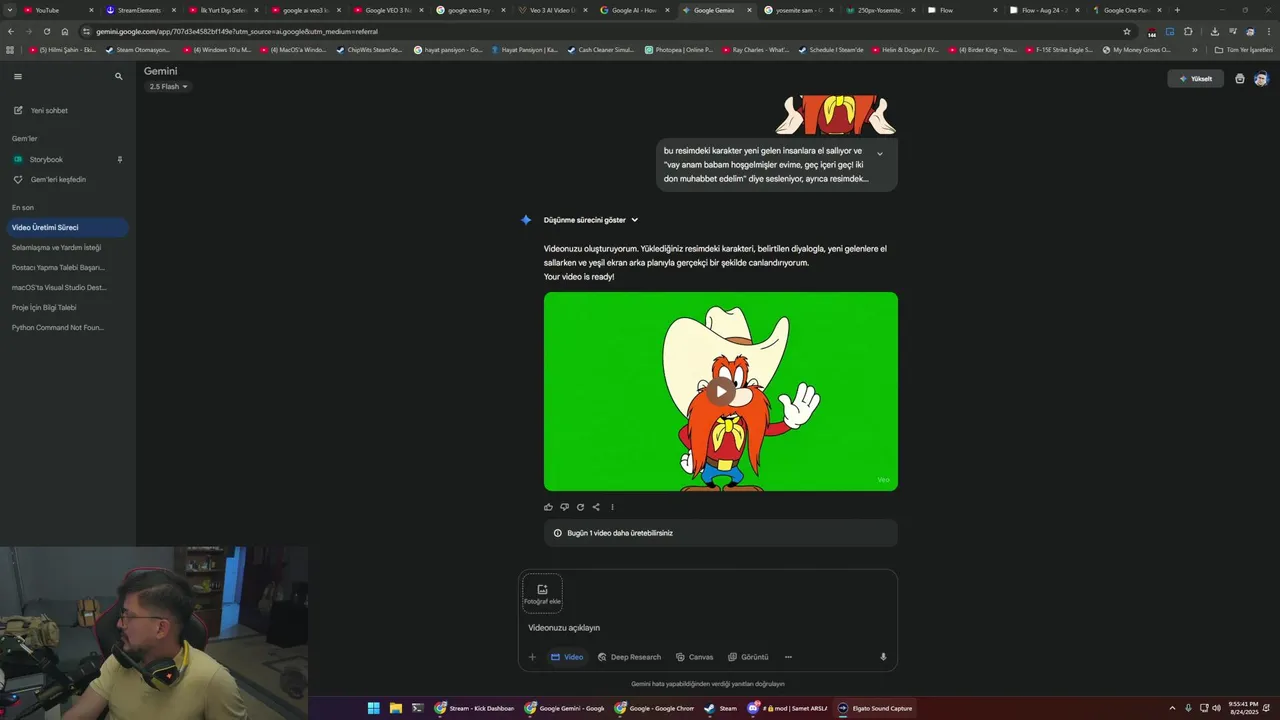Screen dimensions: 1280x720
Task: Toggle the Canvas tool
Action: click(694, 657)
